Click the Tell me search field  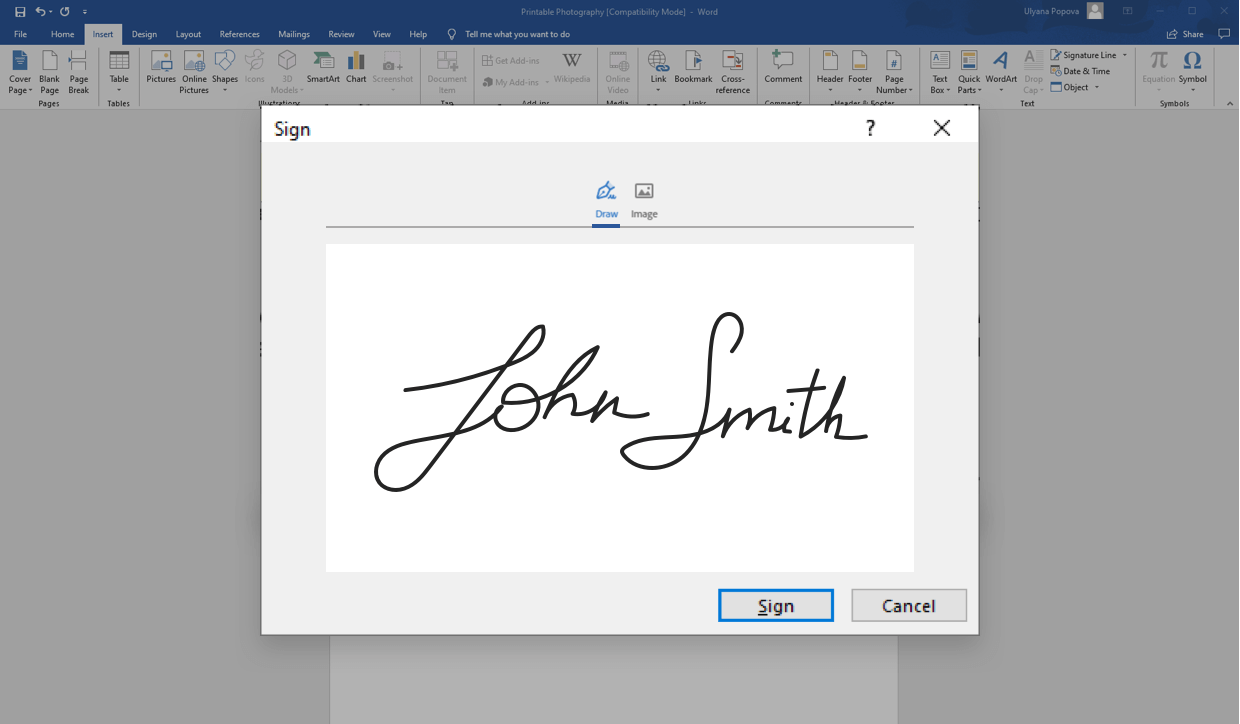[517, 34]
